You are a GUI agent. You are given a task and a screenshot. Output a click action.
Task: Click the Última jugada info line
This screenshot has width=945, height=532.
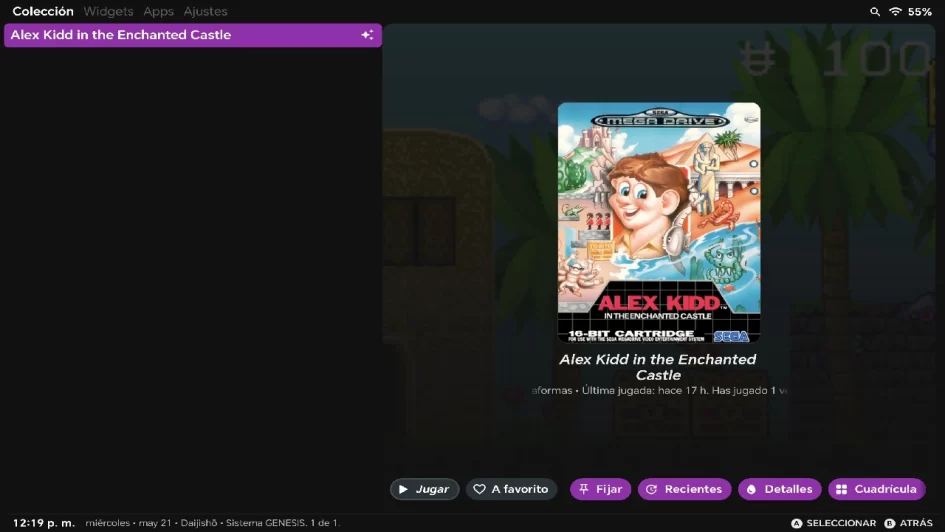click(x=659, y=390)
